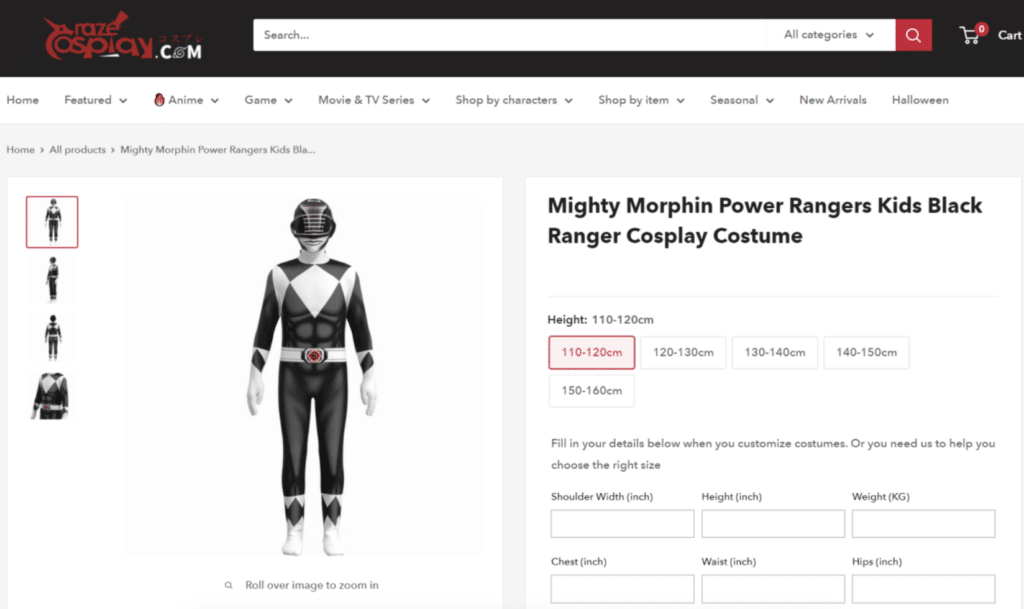Select the 150-160cm height option
The width and height of the screenshot is (1024, 609).
point(592,390)
